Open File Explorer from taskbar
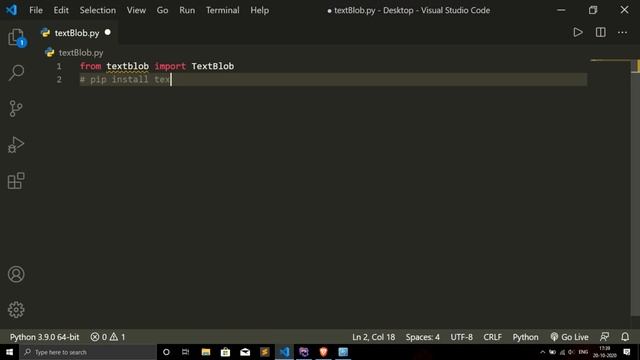The width and height of the screenshot is (640, 360). coord(205,352)
